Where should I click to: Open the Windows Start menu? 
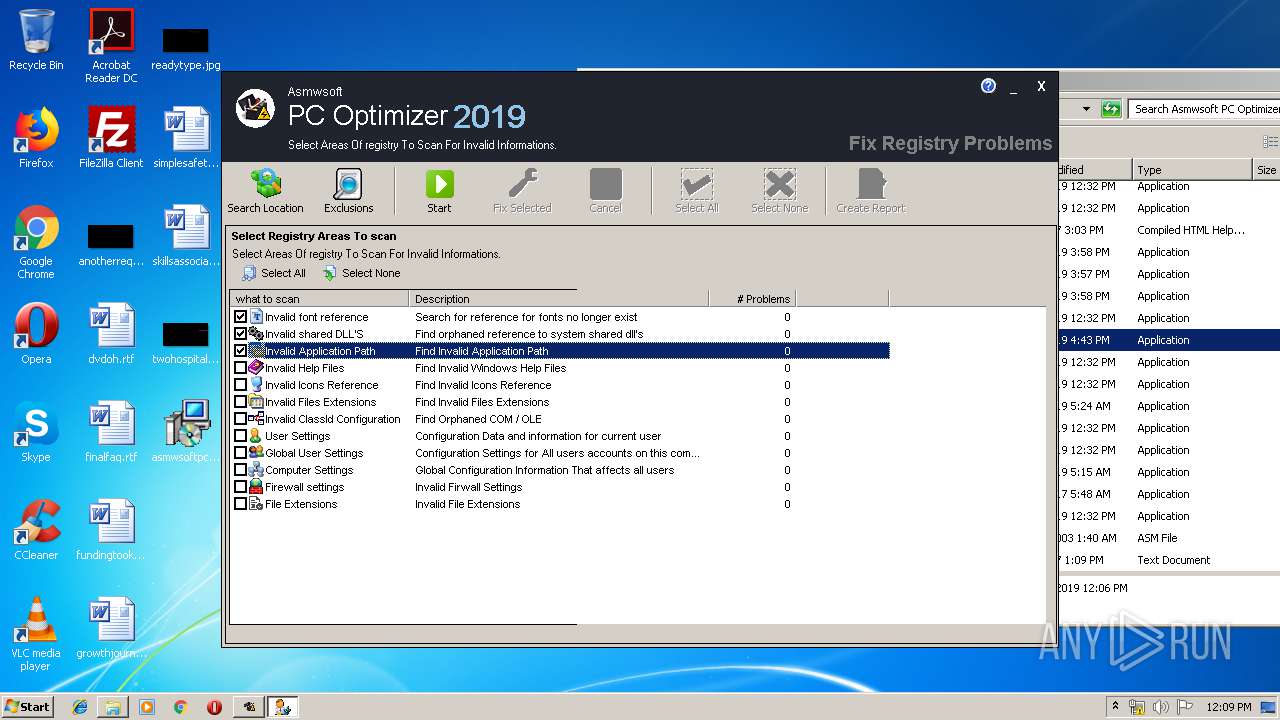[28, 706]
